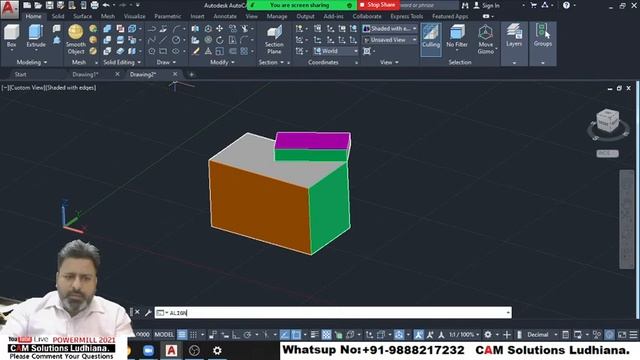Expand the command line history arrow

pos(508,313)
